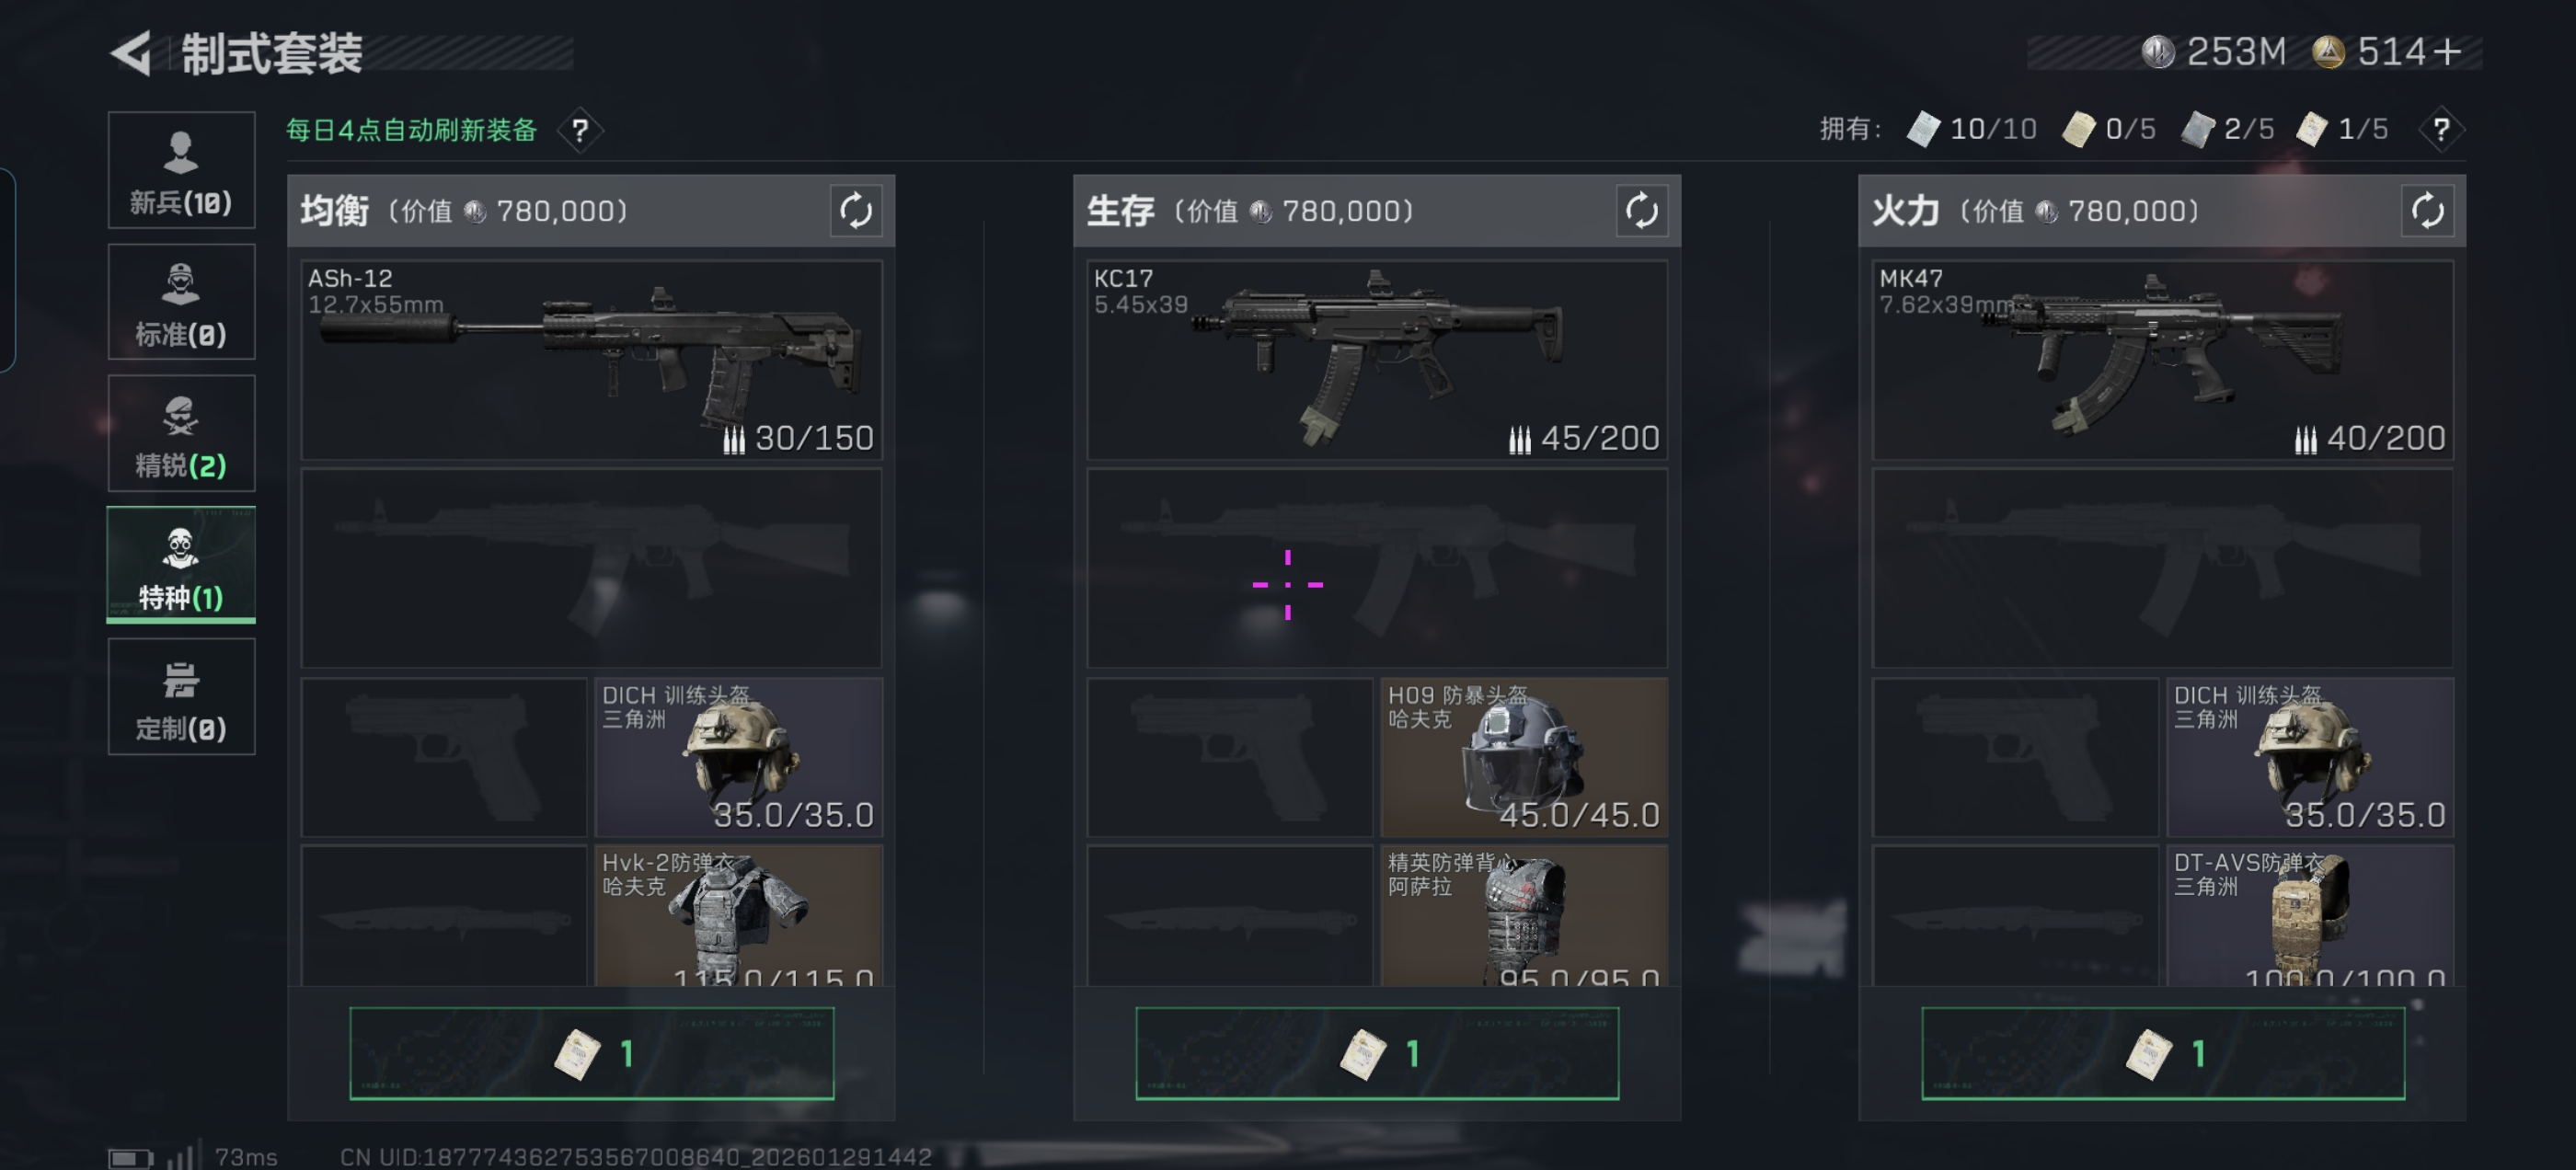The width and height of the screenshot is (2576, 1170).
Task: Redeem the 生存 set with one ticket
Action: [x=1377, y=1053]
